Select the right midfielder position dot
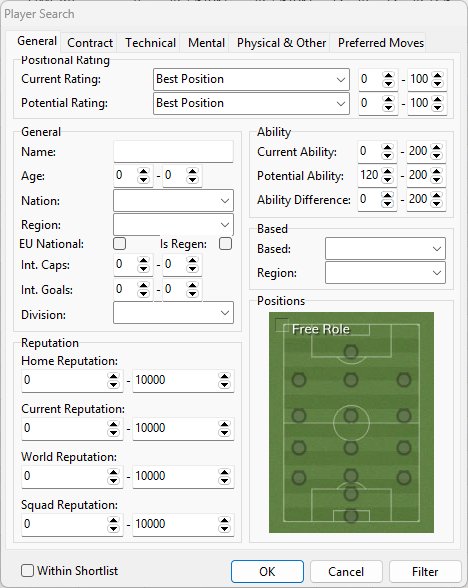This screenshot has width=468, height=588. [x=404, y=416]
